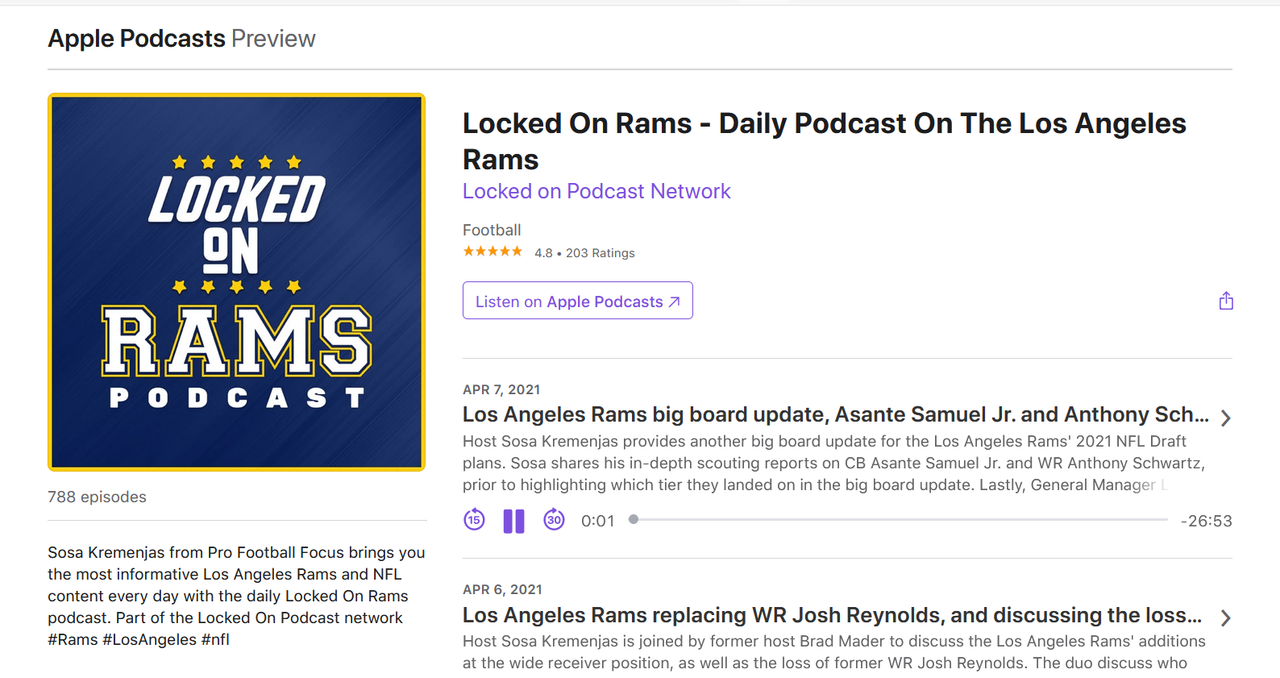Skip back 15 seconds

[474, 520]
